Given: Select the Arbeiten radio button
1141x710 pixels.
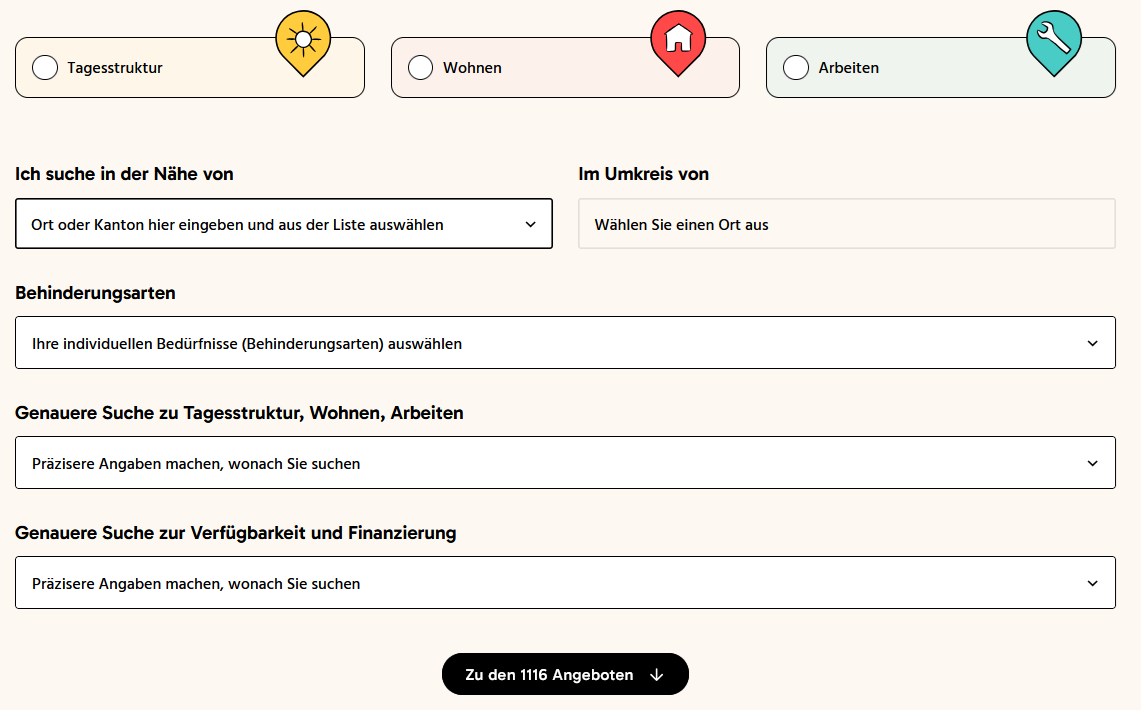Looking at the screenshot, I should 796,68.
